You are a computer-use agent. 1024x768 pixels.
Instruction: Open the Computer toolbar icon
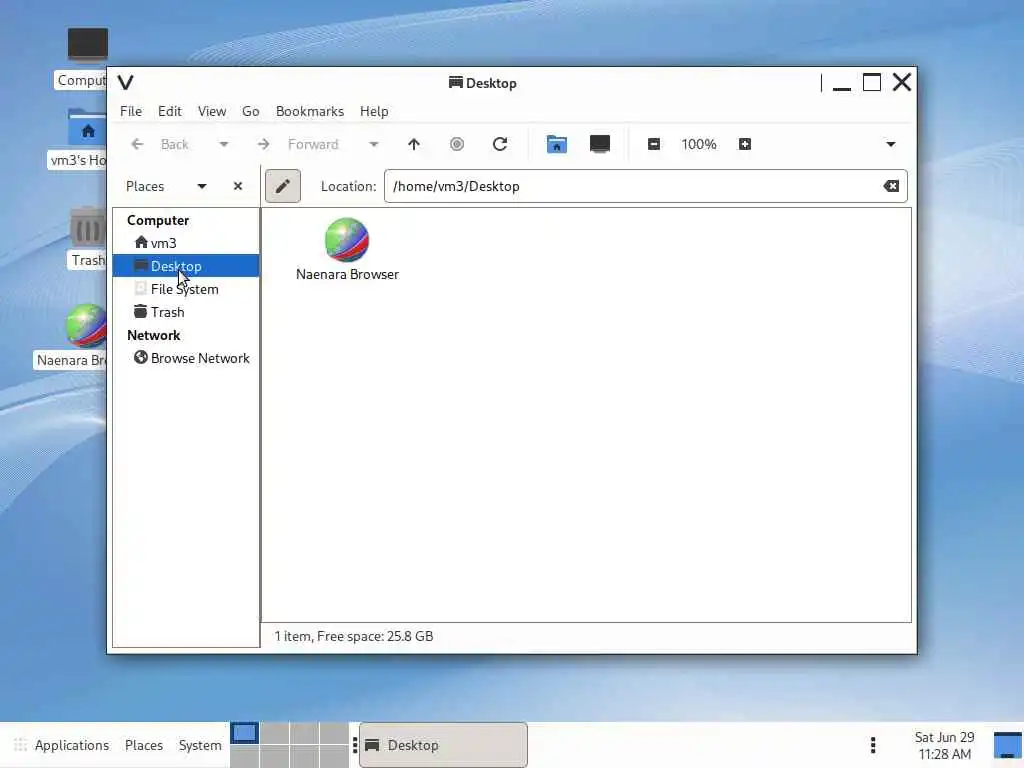600,144
